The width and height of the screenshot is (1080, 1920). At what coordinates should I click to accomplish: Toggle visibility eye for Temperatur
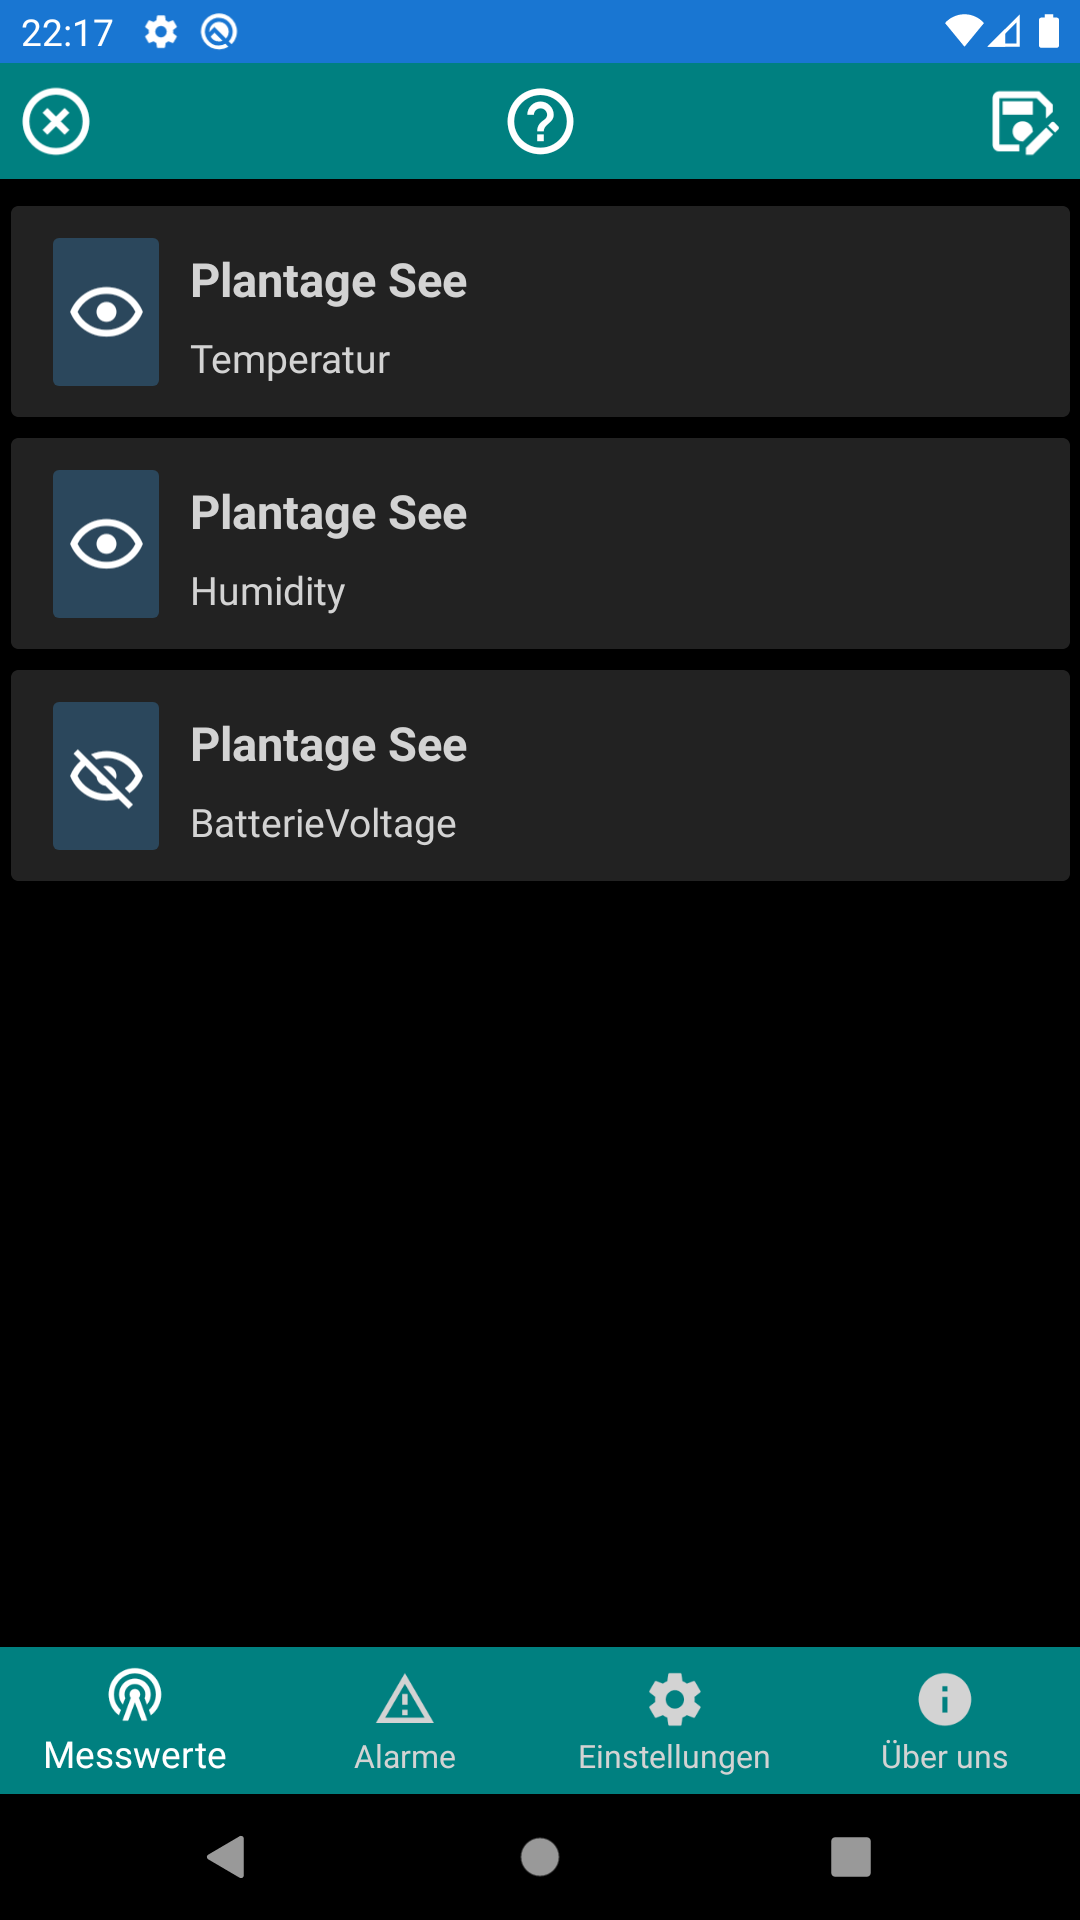pyautogui.click(x=106, y=312)
